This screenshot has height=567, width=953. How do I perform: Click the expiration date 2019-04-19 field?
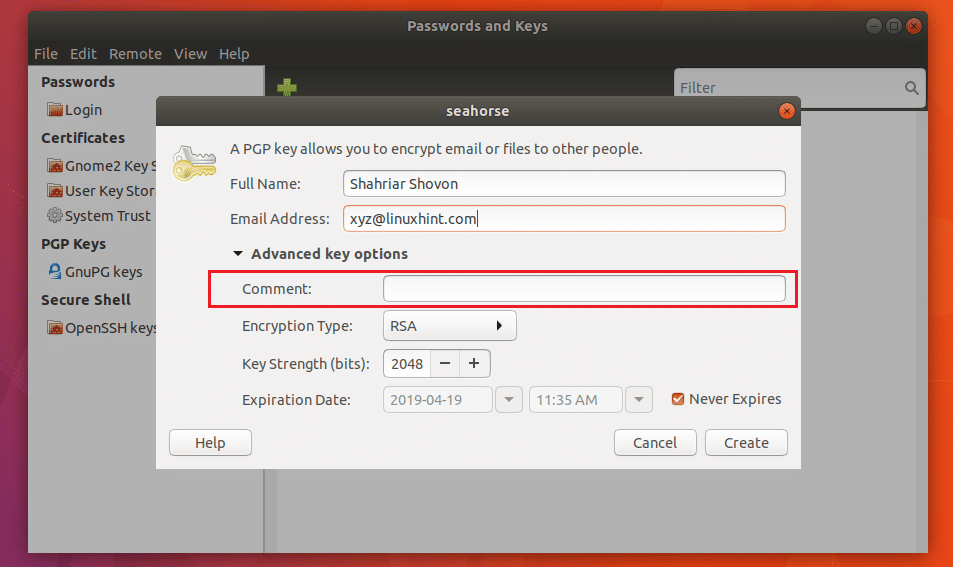(438, 400)
